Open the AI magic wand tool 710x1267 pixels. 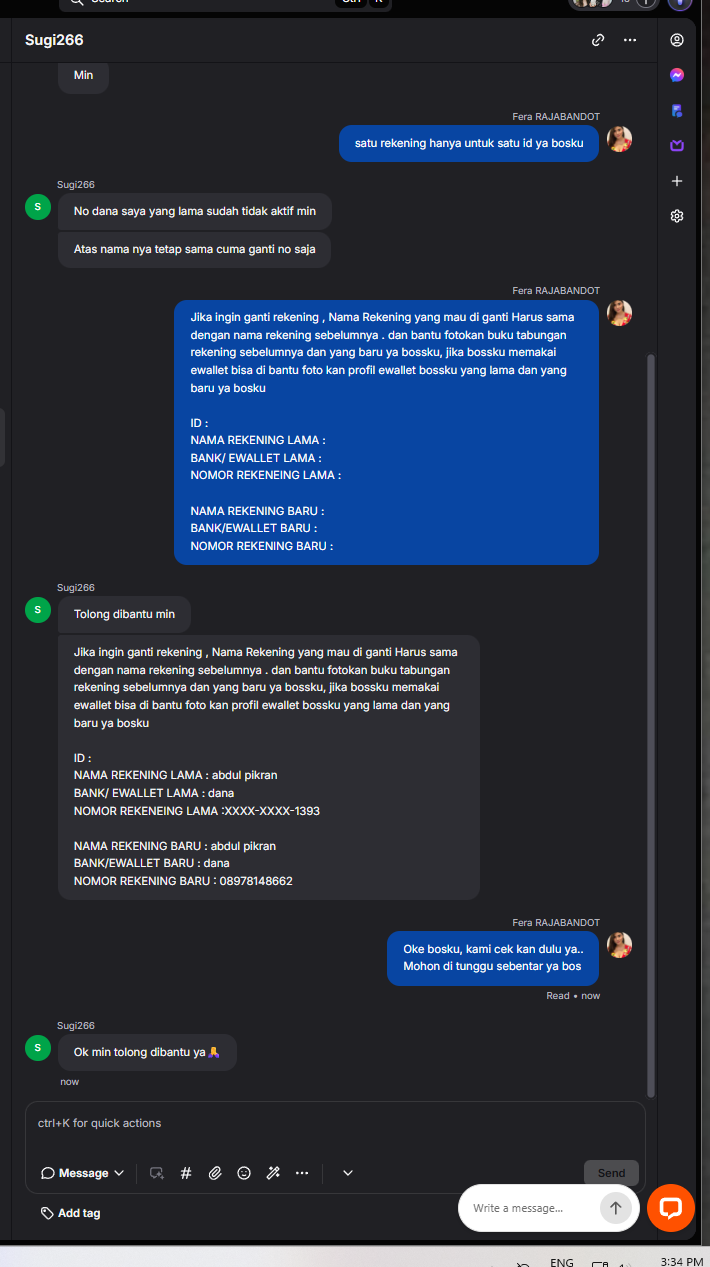[x=273, y=1173]
